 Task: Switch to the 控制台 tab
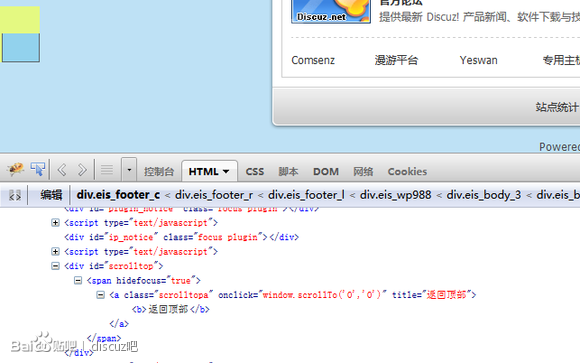pos(159,172)
